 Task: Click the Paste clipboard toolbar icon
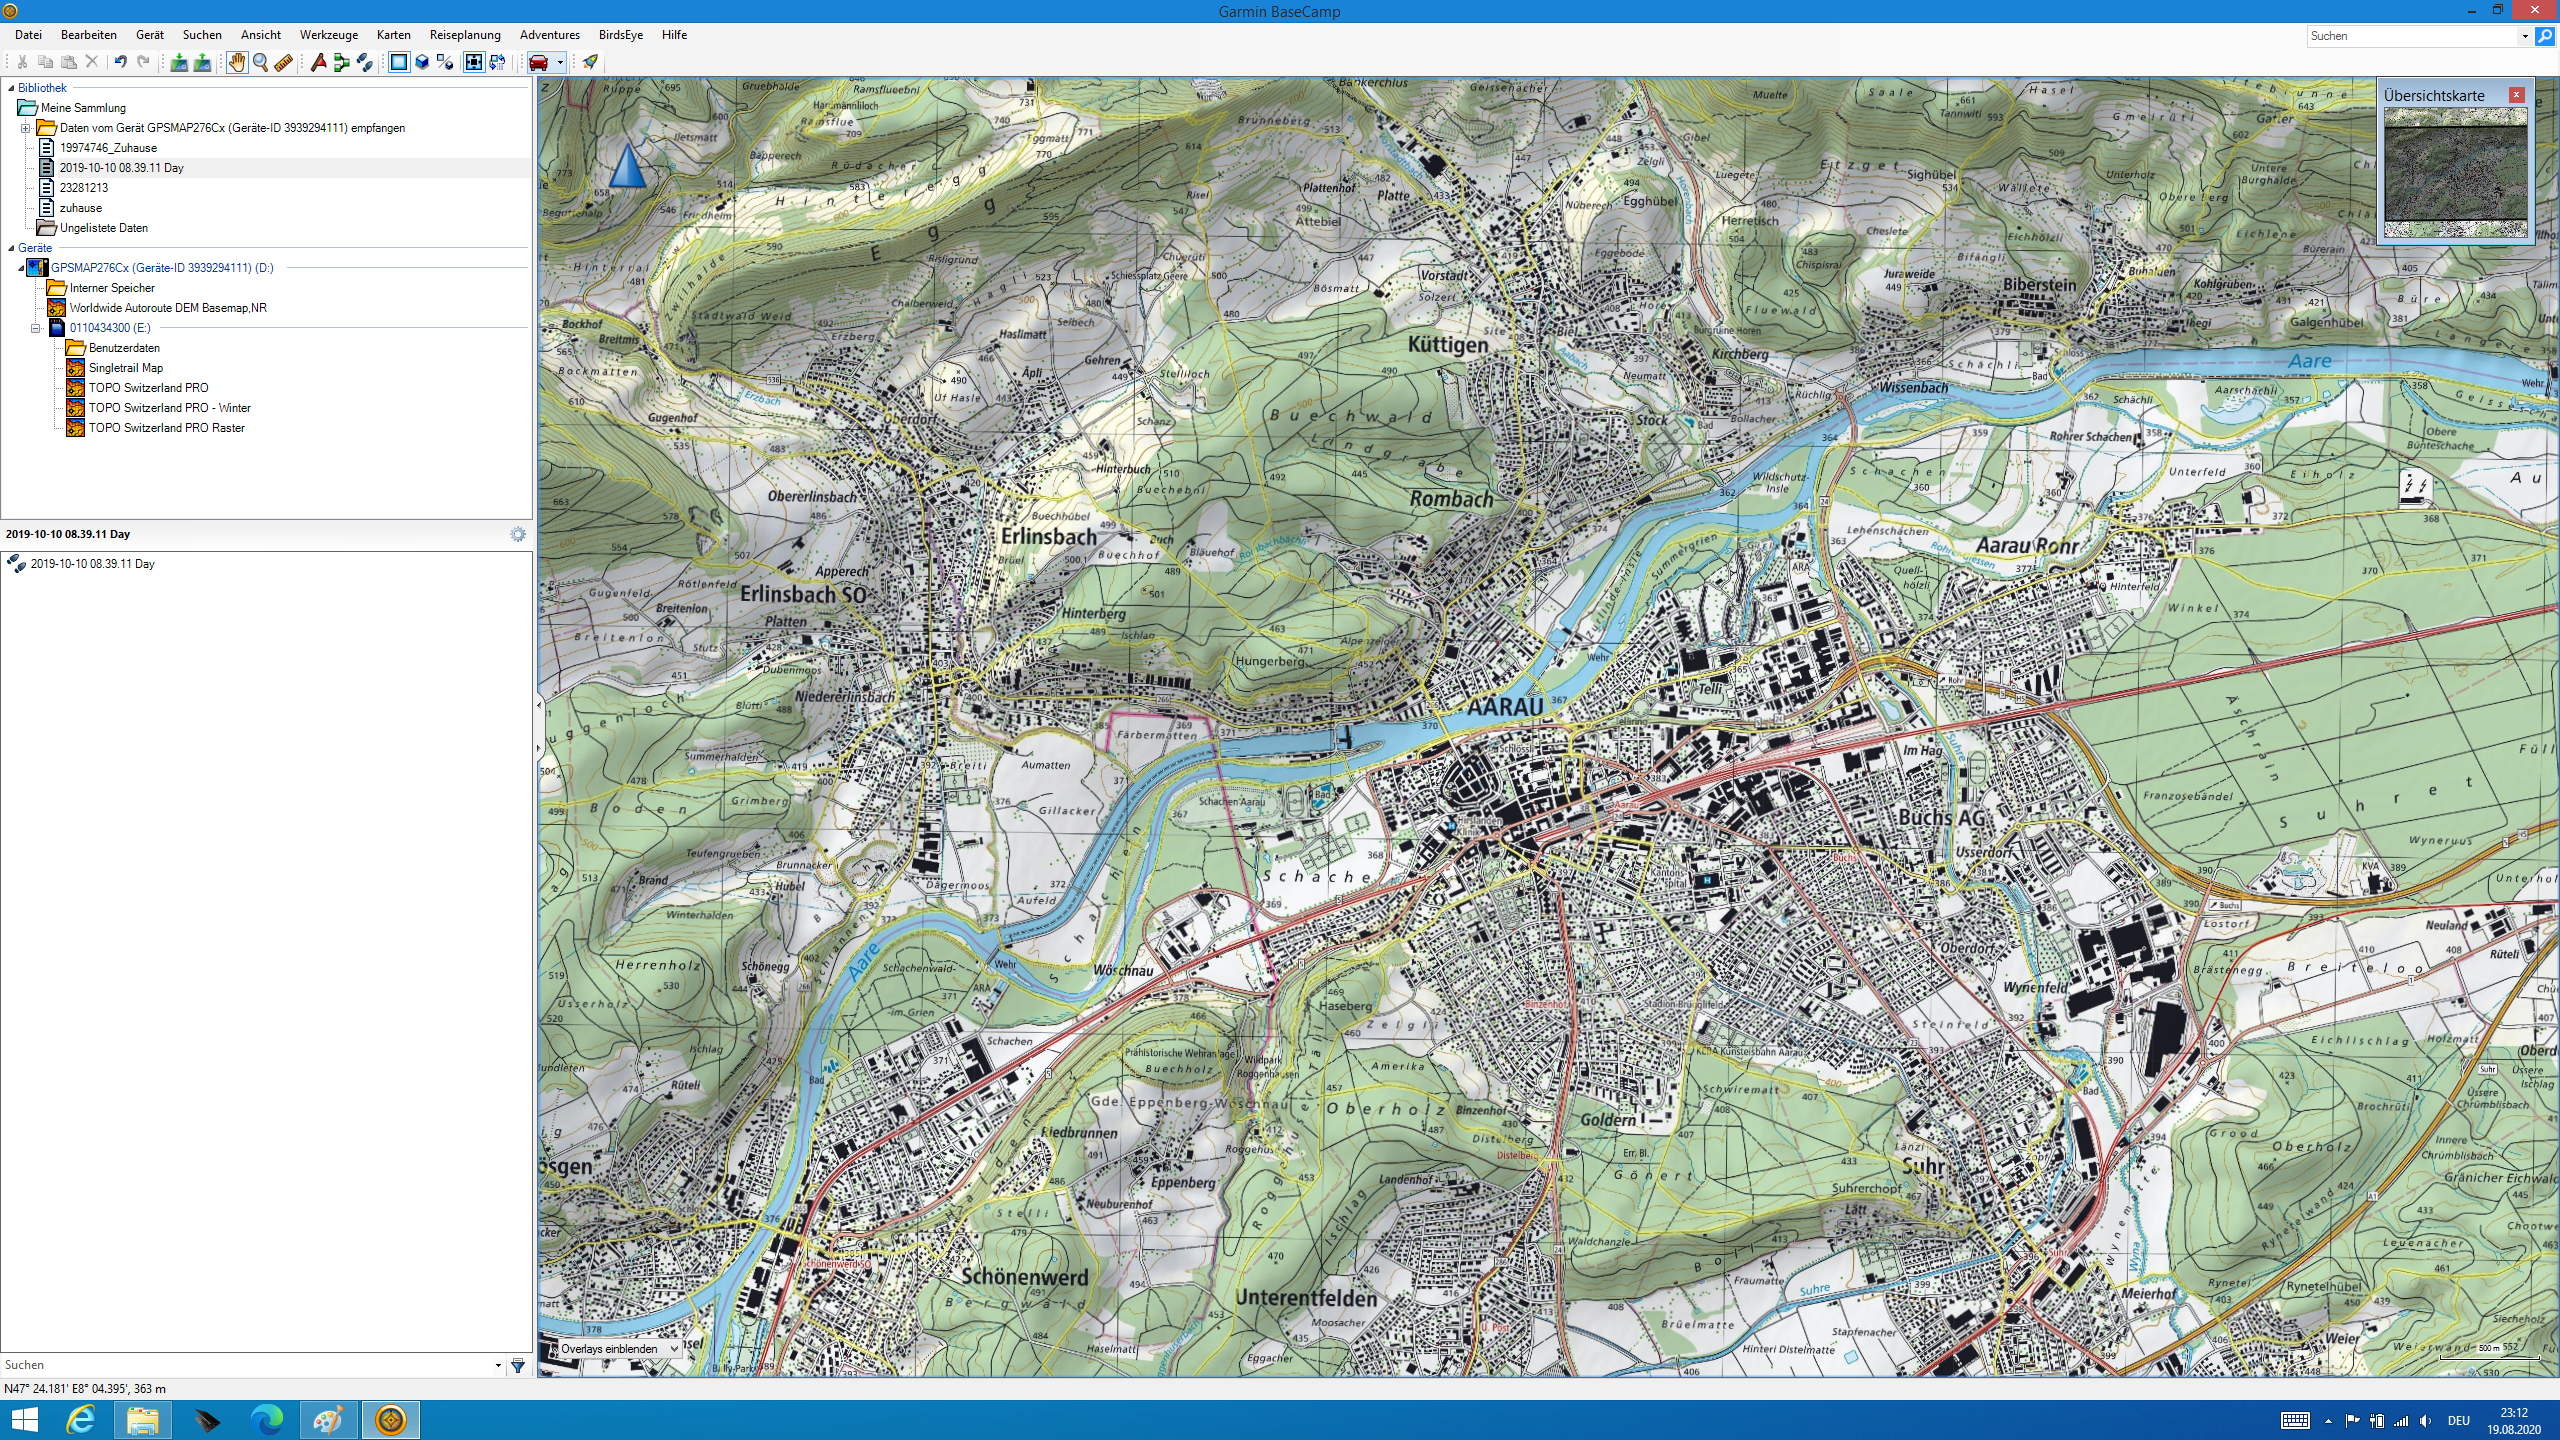point(69,62)
